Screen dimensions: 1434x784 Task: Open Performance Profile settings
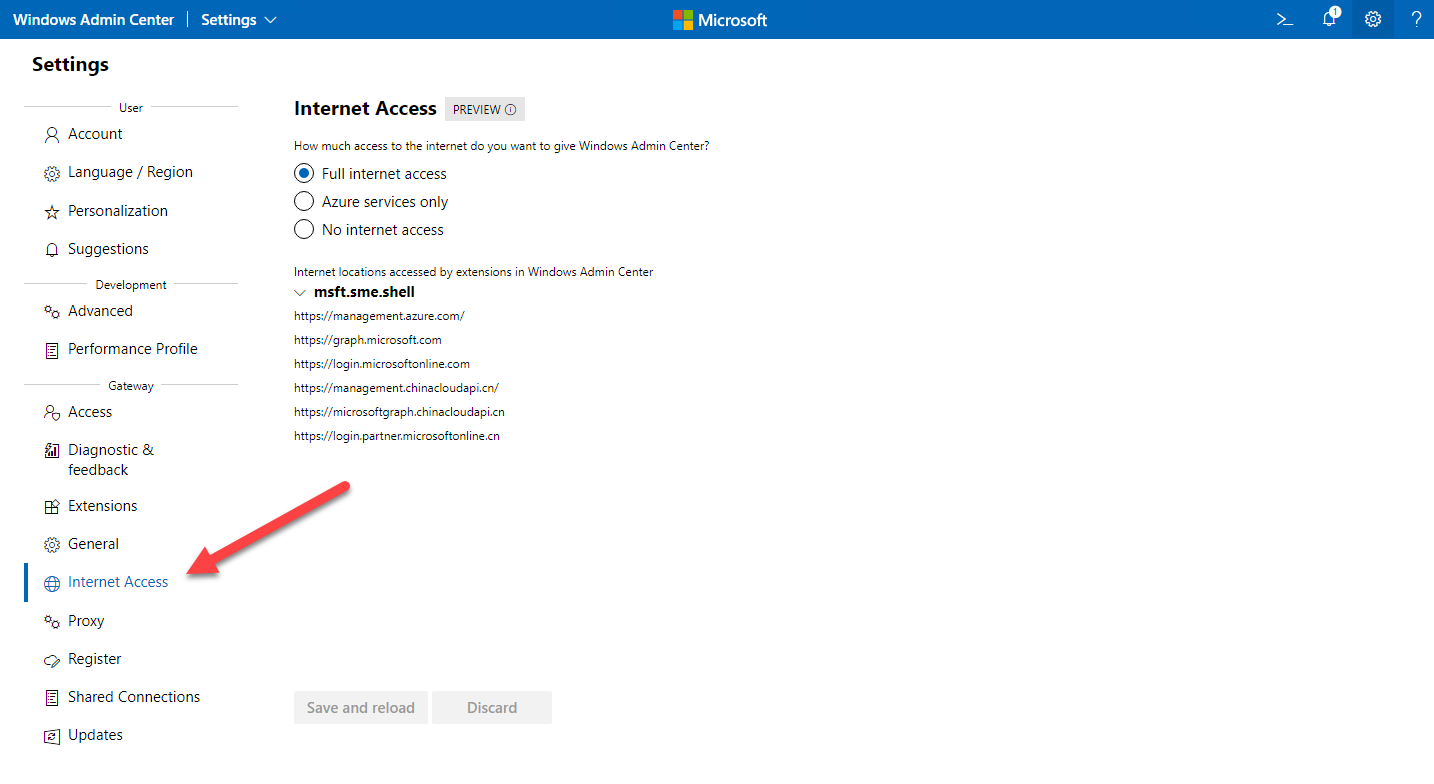(x=131, y=349)
